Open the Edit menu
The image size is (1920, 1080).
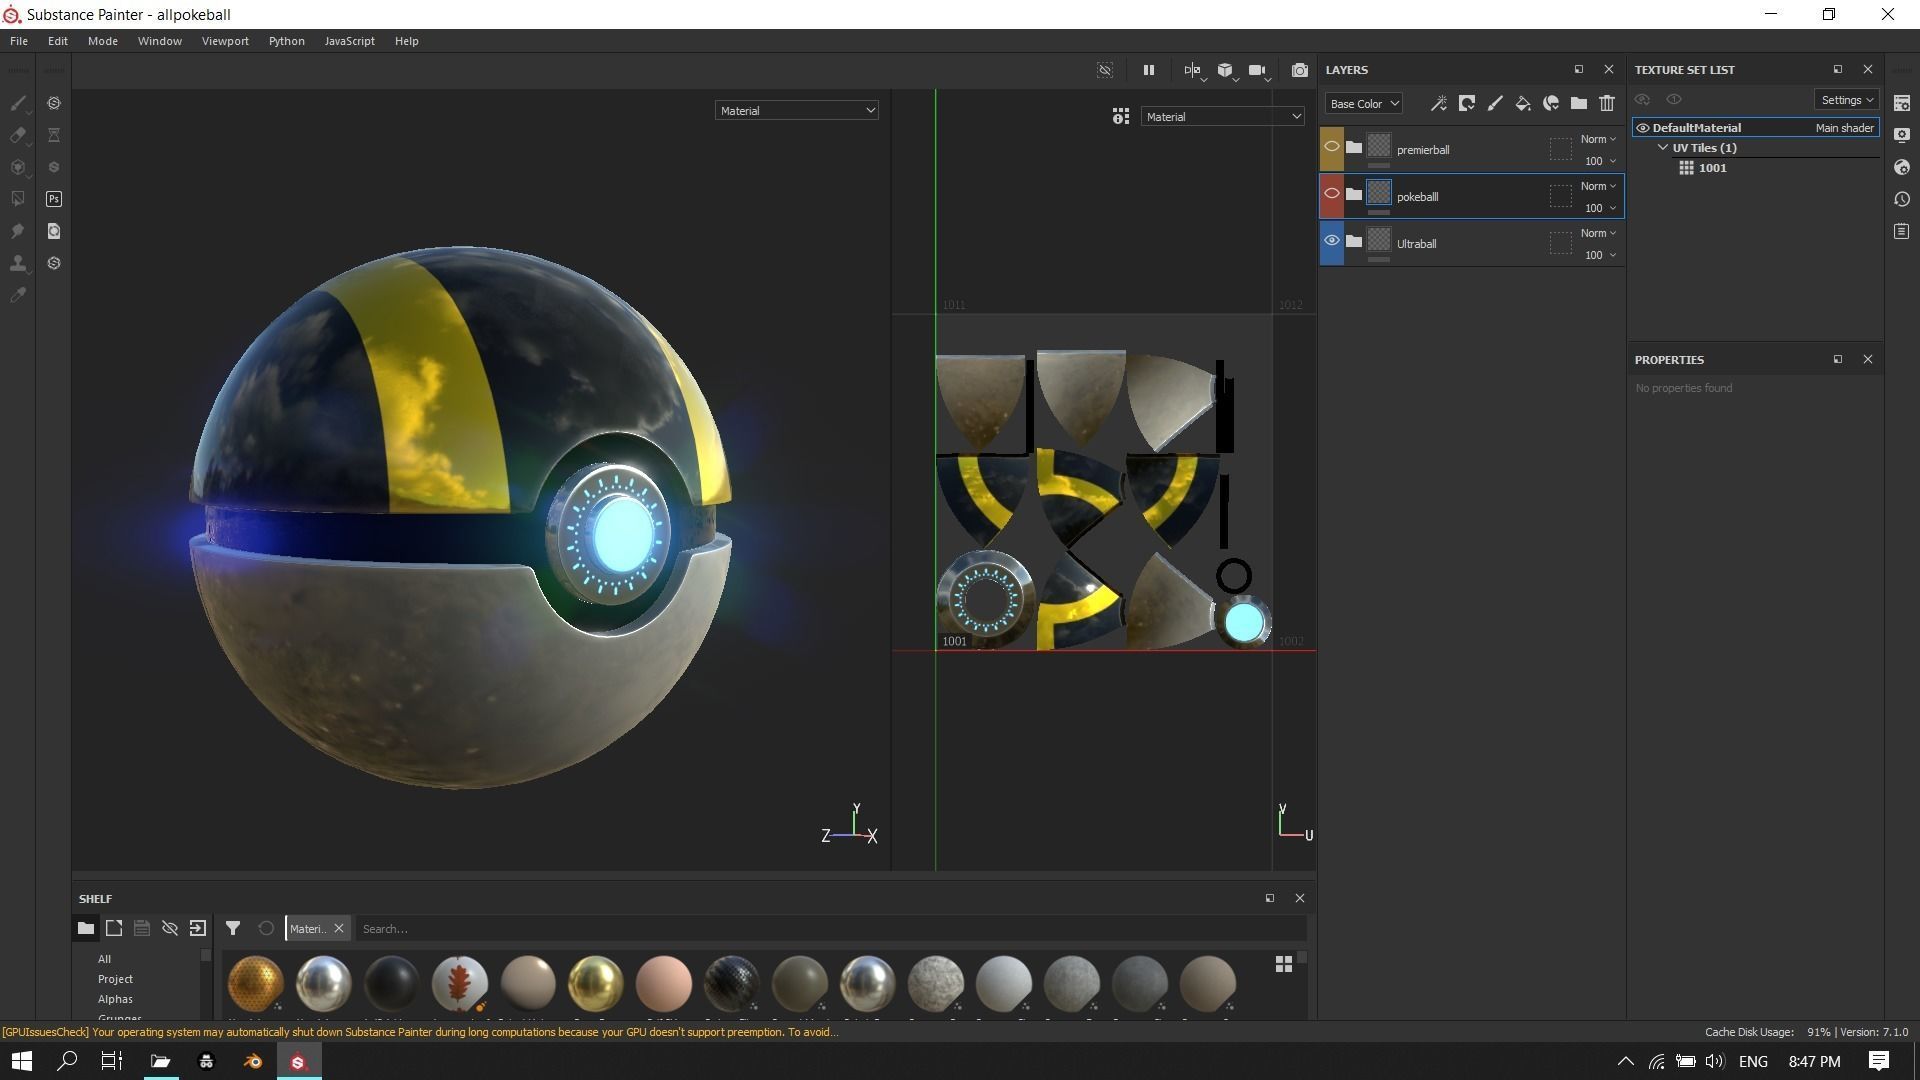[58, 41]
